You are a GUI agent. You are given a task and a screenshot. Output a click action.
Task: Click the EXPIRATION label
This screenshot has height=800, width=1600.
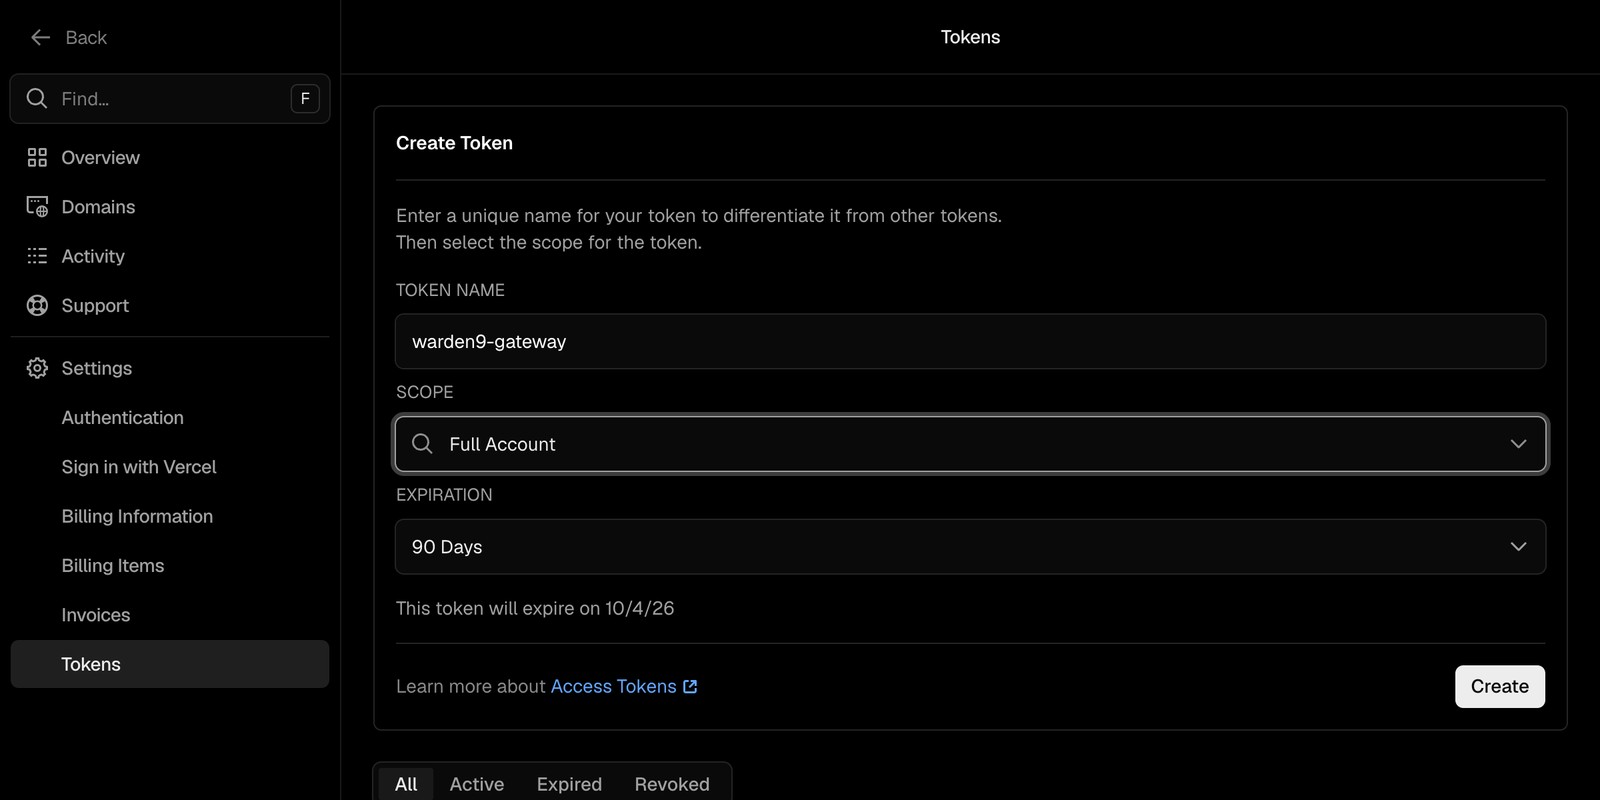pyautogui.click(x=444, y=495)
